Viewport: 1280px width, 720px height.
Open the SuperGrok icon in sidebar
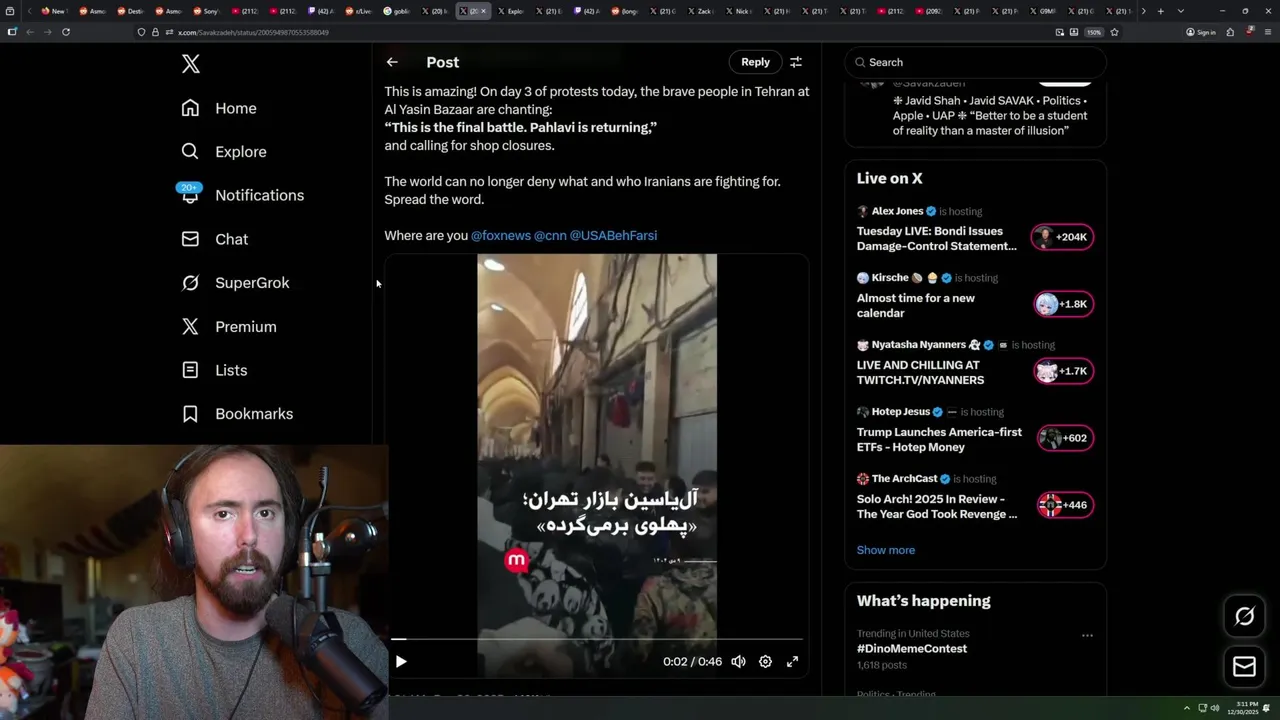(190, 283)
